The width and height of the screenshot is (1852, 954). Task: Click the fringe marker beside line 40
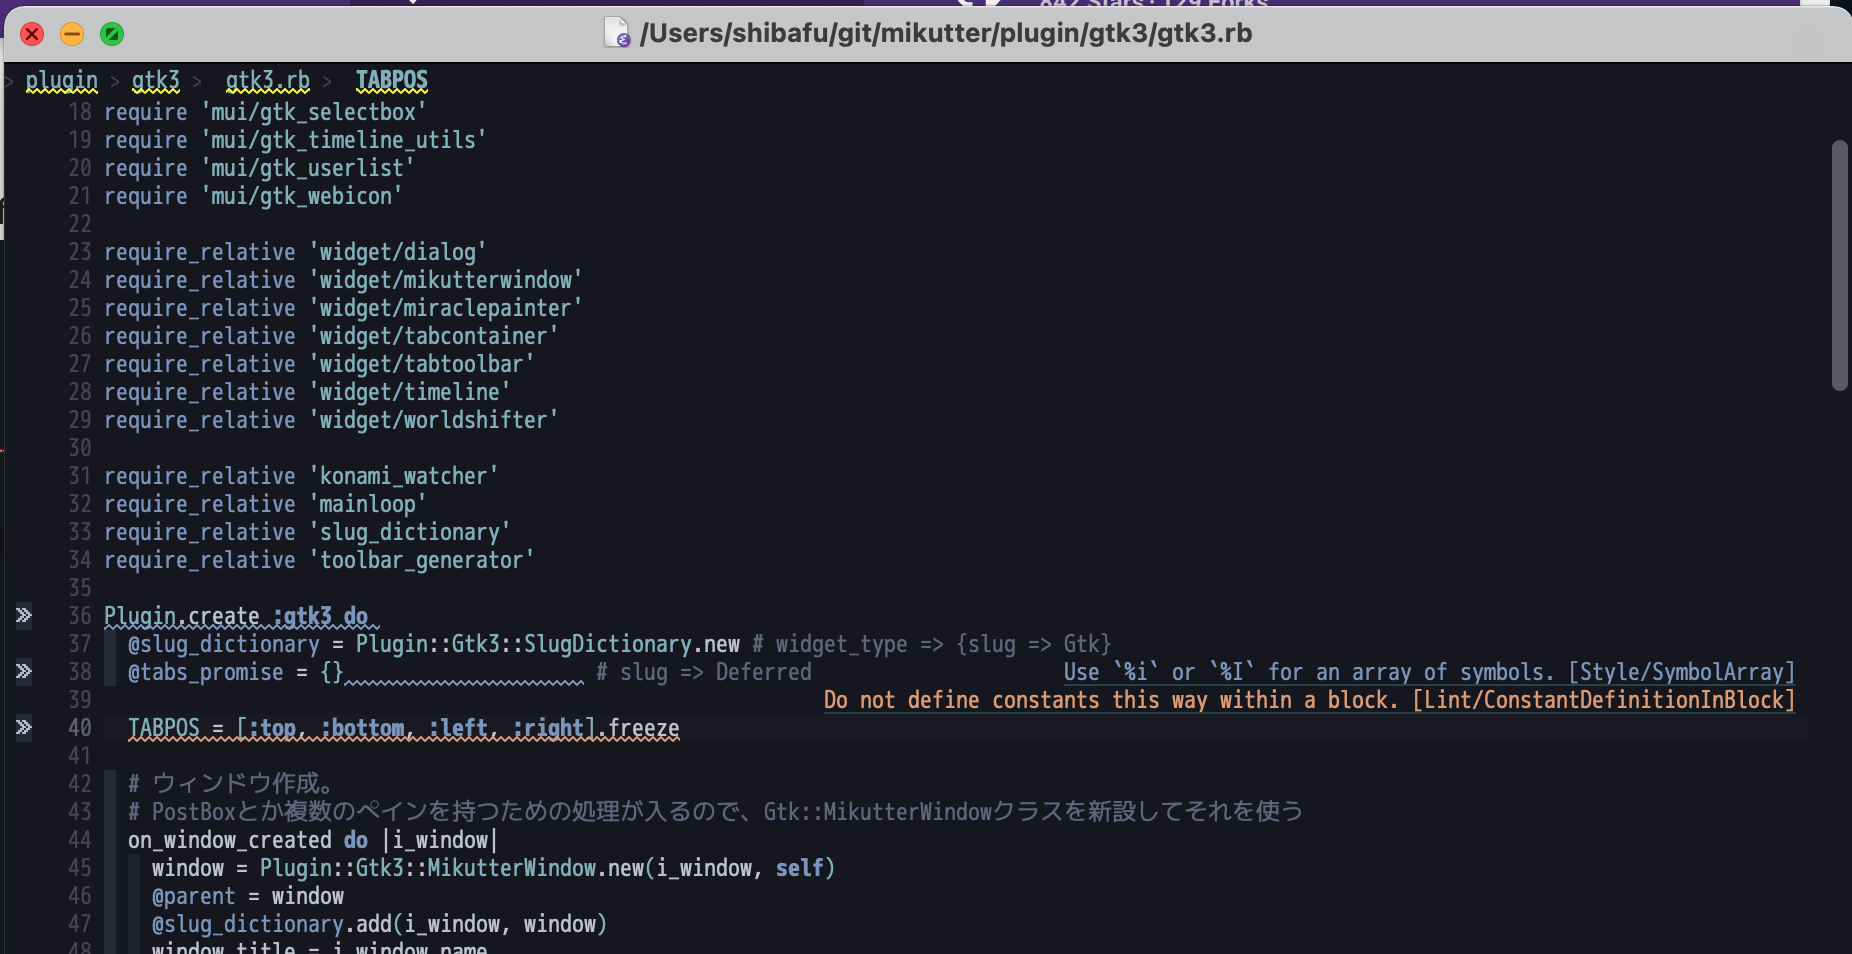coord(24,727)
